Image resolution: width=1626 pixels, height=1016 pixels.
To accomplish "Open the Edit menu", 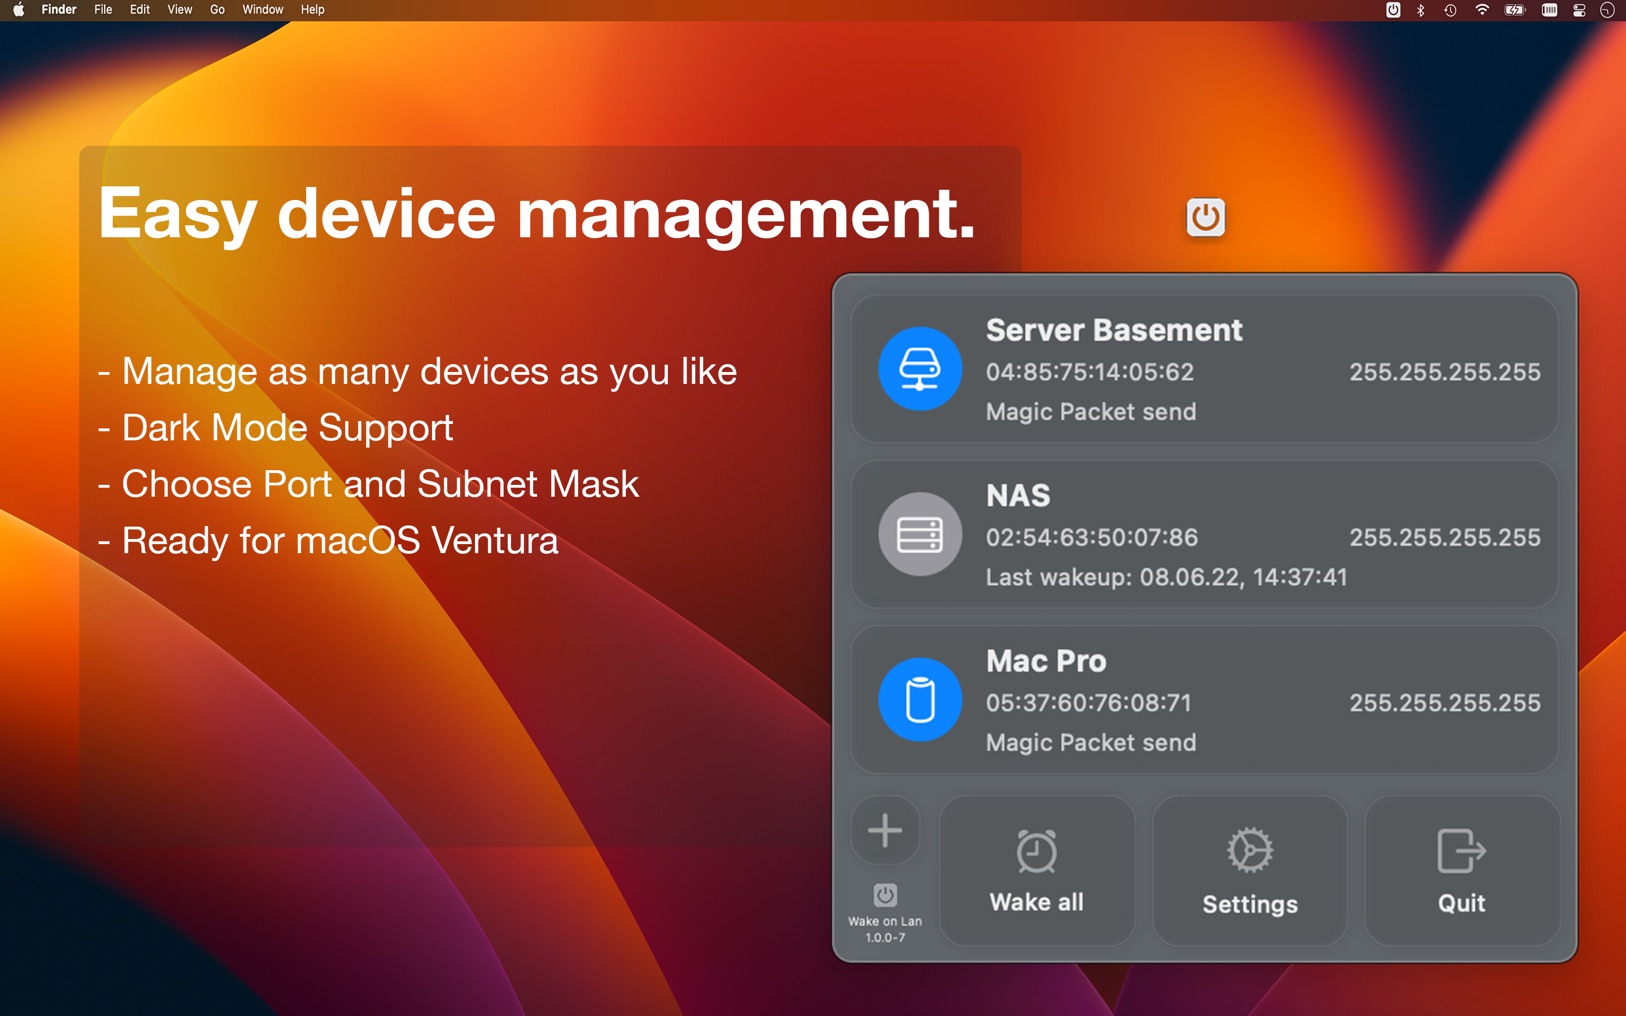I will point(140,10).
